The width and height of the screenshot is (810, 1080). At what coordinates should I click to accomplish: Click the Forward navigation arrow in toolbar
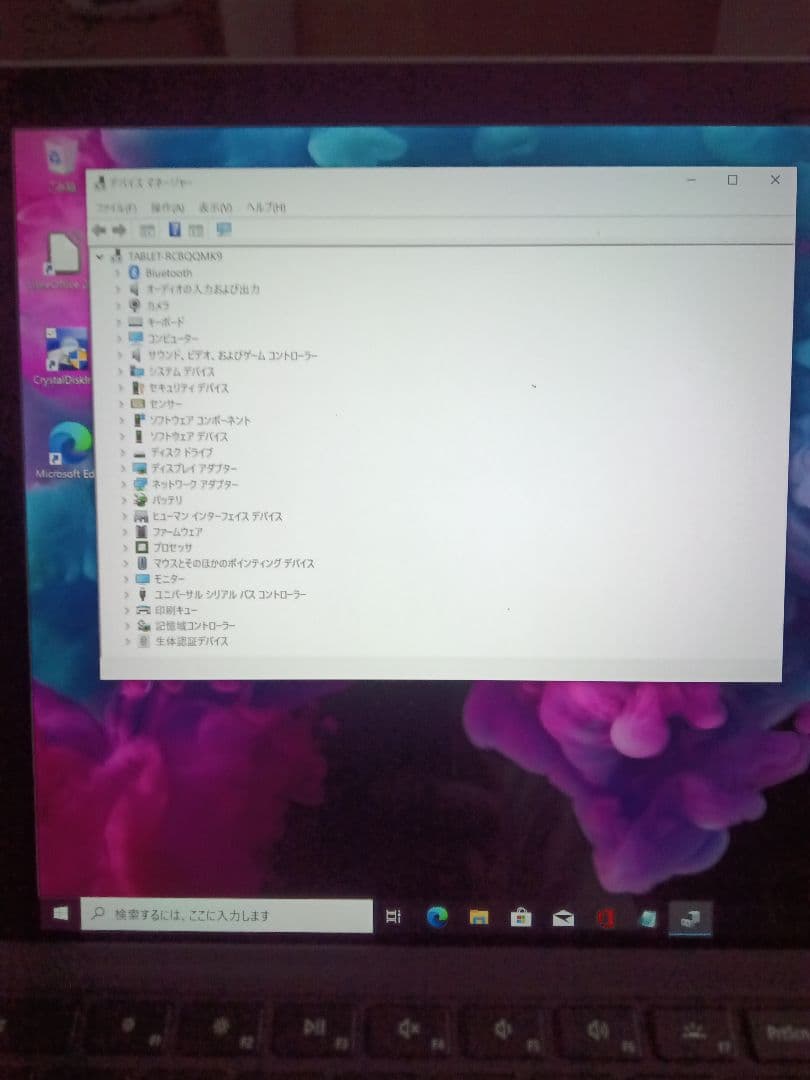(x=118, y=230)
